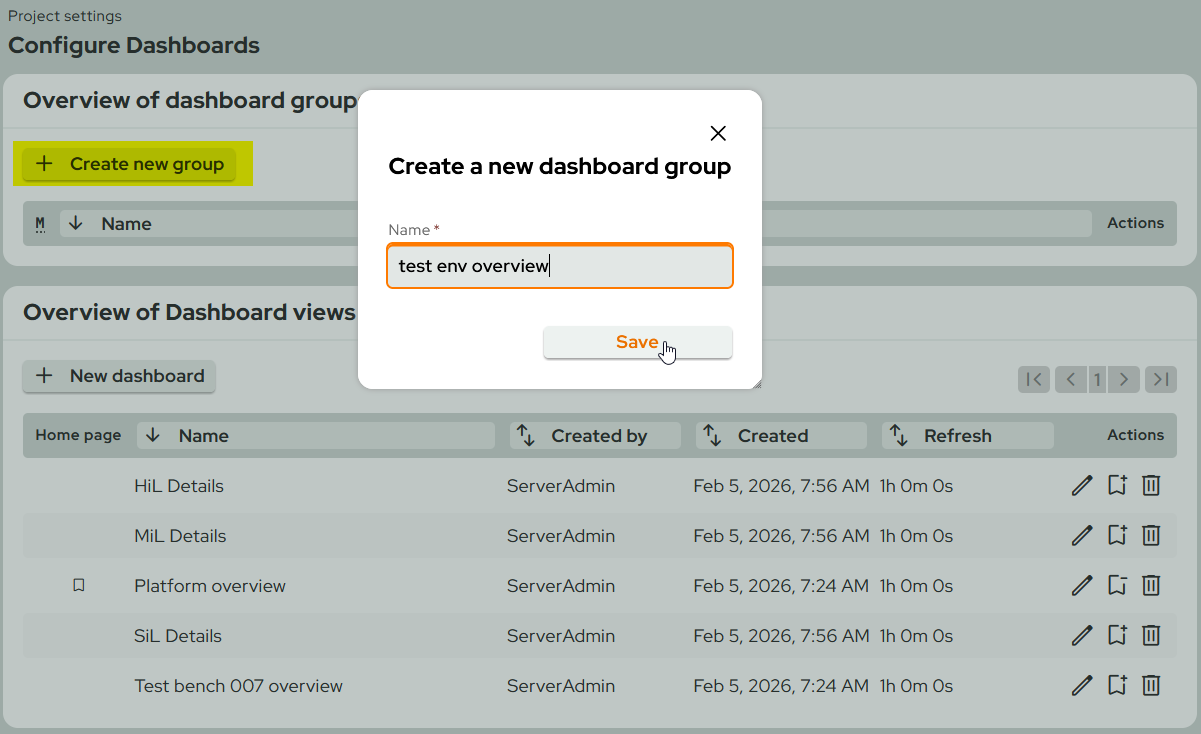Dismiss the dialog with the X icon
This screenshot has height=734, width=1201.
point(718,132)
